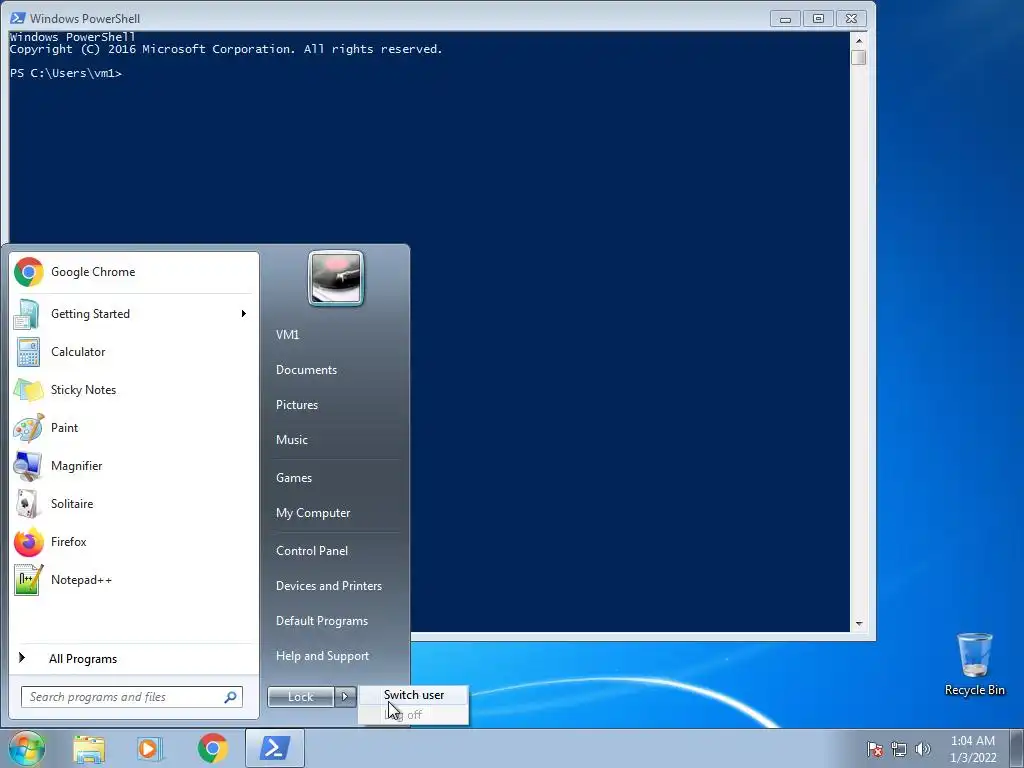
Task: Open the VM1 user folder link
Action: click(x=288, y=334)
